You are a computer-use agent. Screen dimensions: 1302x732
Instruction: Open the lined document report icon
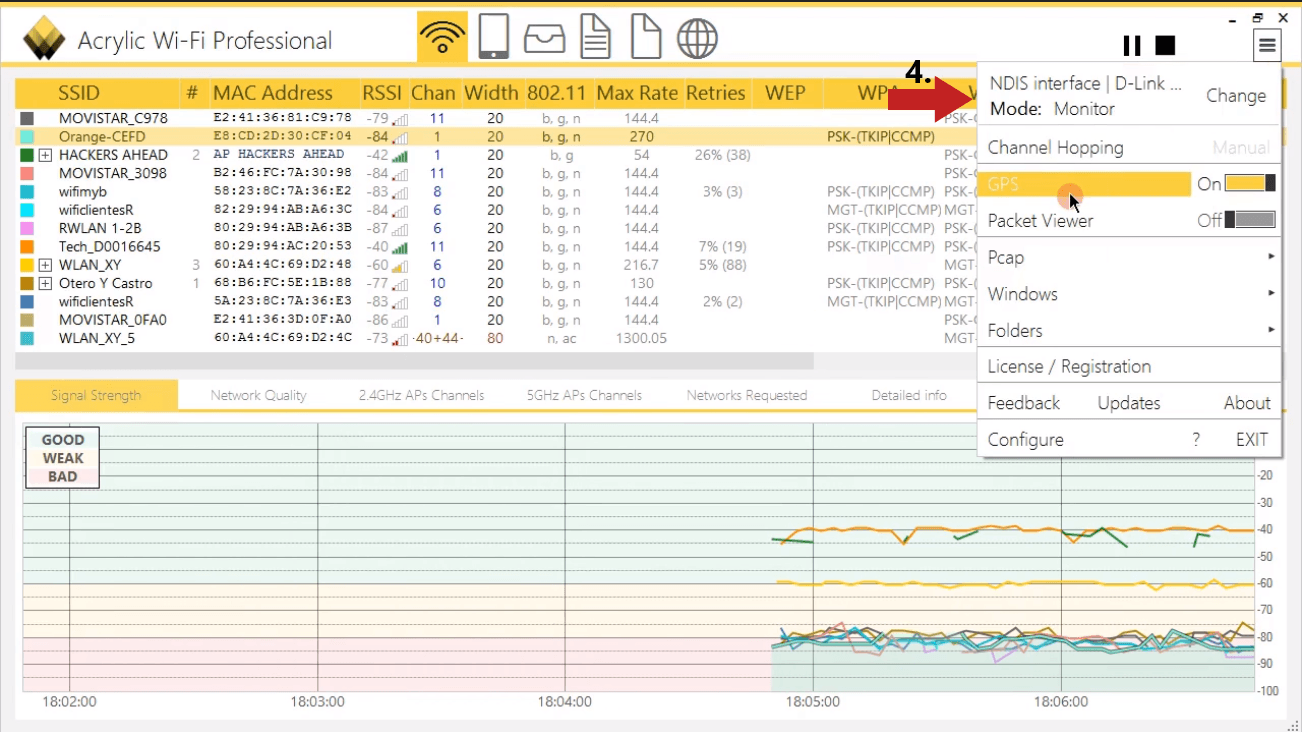(x=596, y=38)
